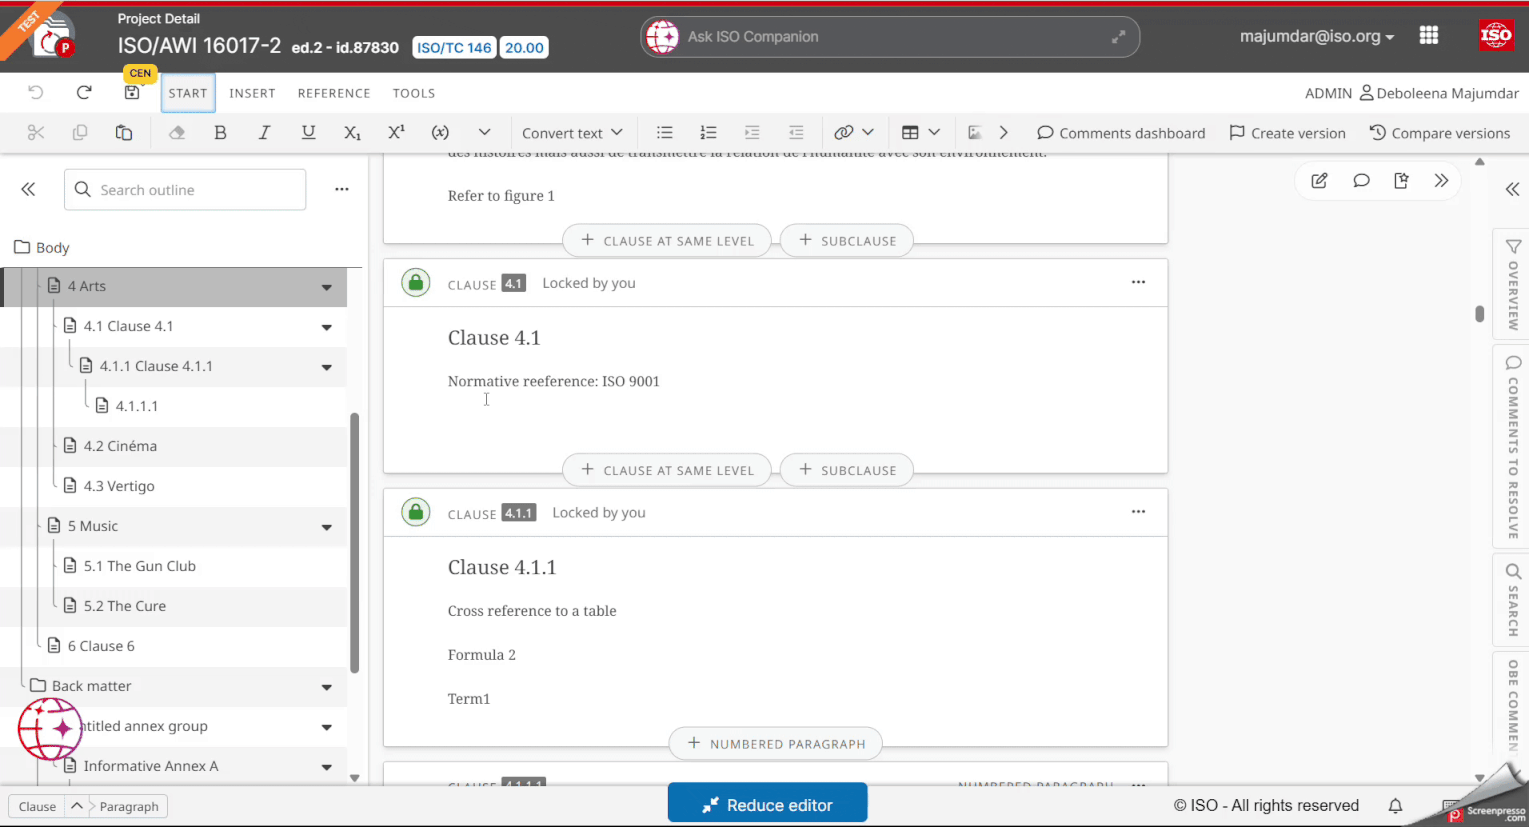Collapse right sidebar panel

[1512, 189]
